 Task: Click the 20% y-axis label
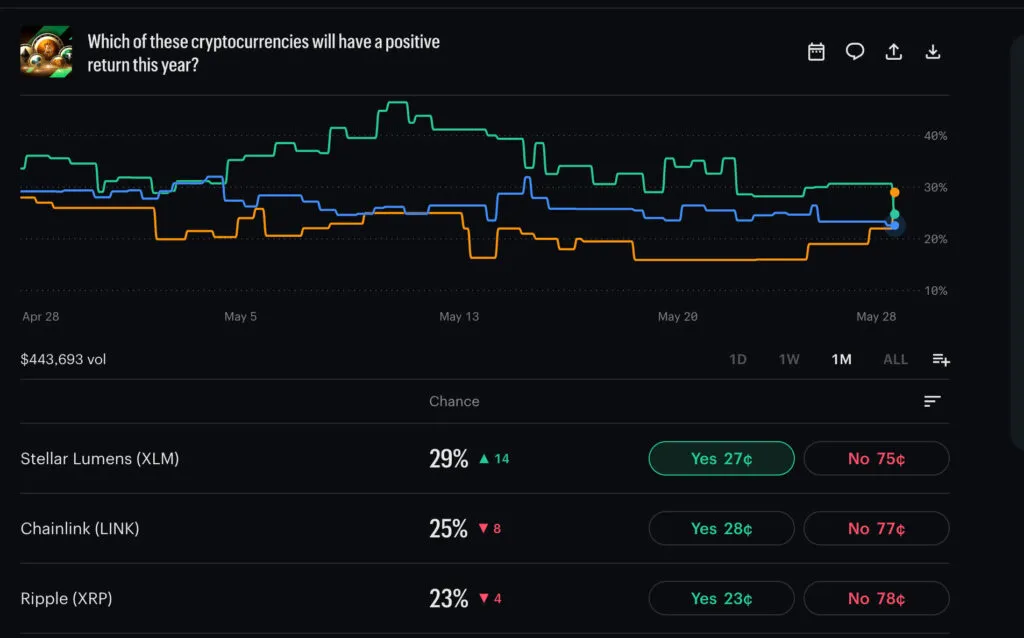[x=935, y=239]
